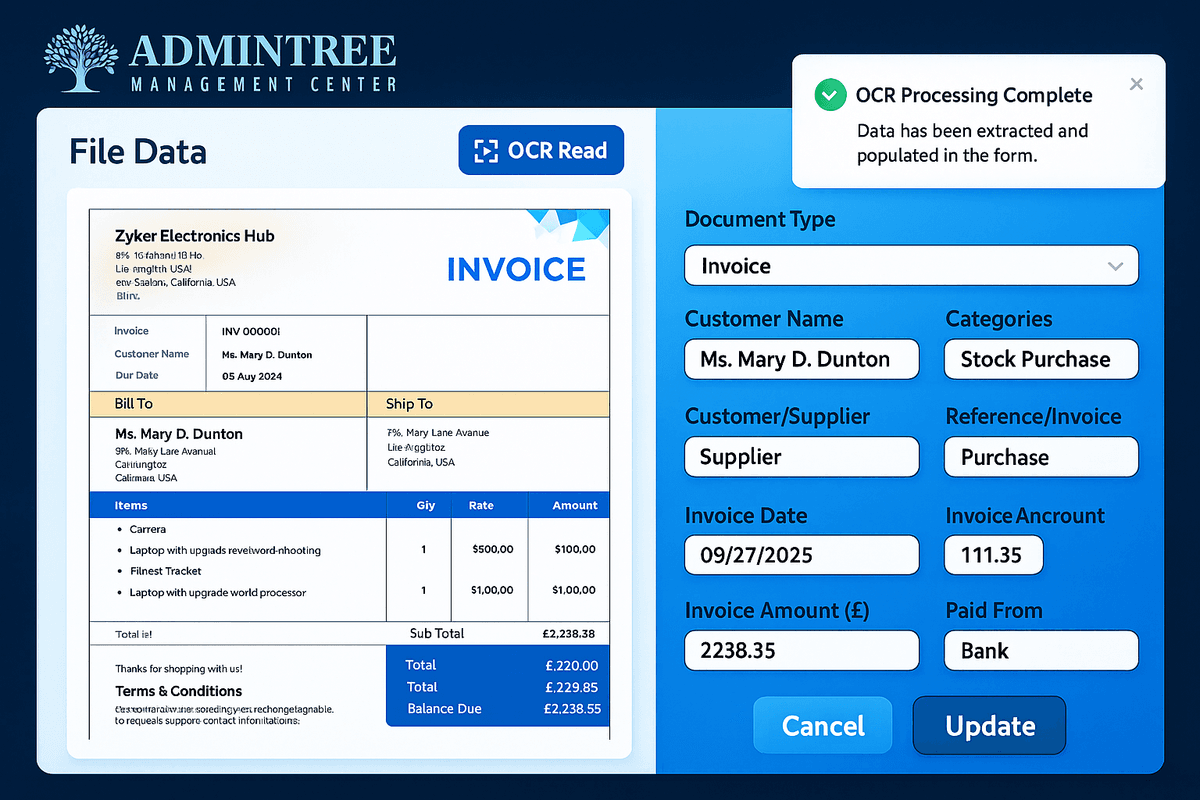
Task: Click the Zyker Electronics Hub company name
Action: point(195,236)
